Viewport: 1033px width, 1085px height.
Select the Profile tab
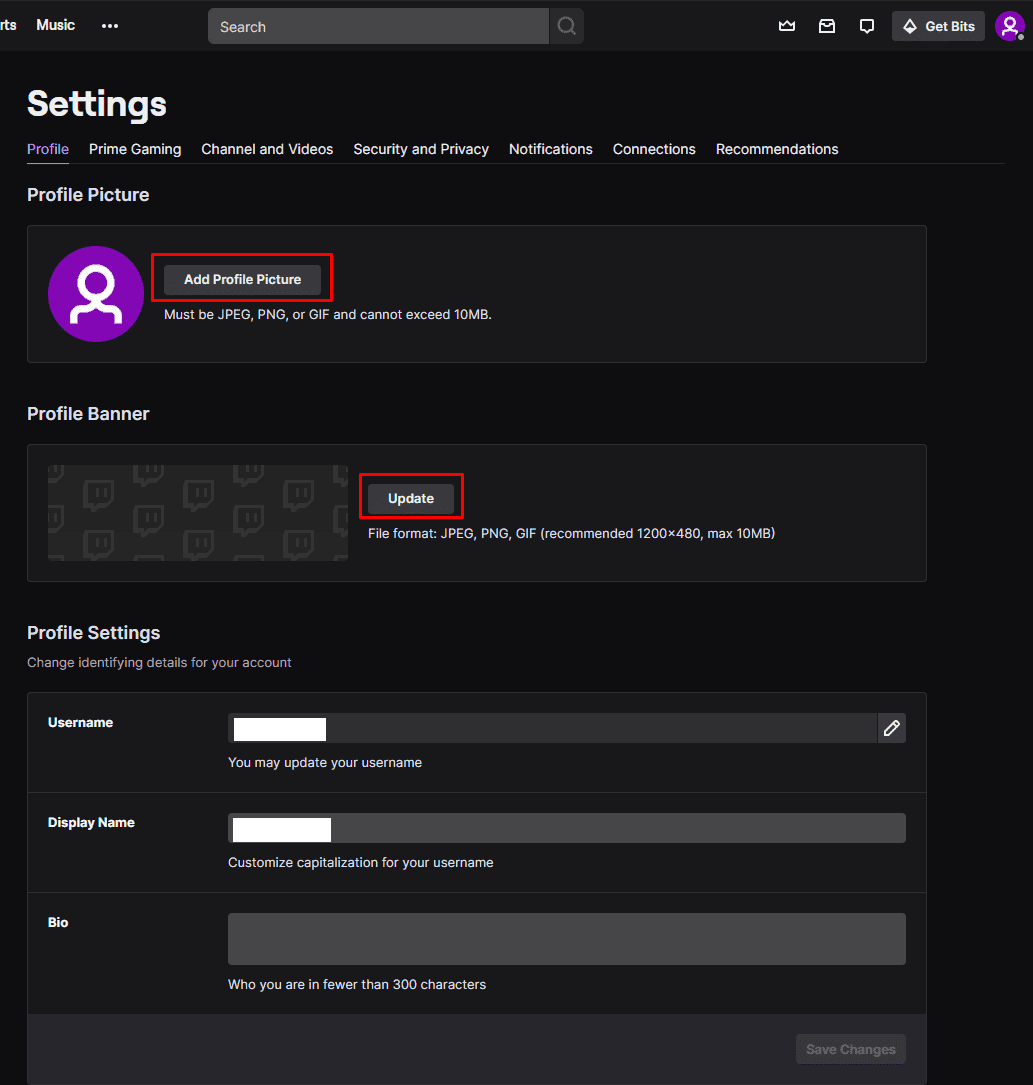(48, 149)
